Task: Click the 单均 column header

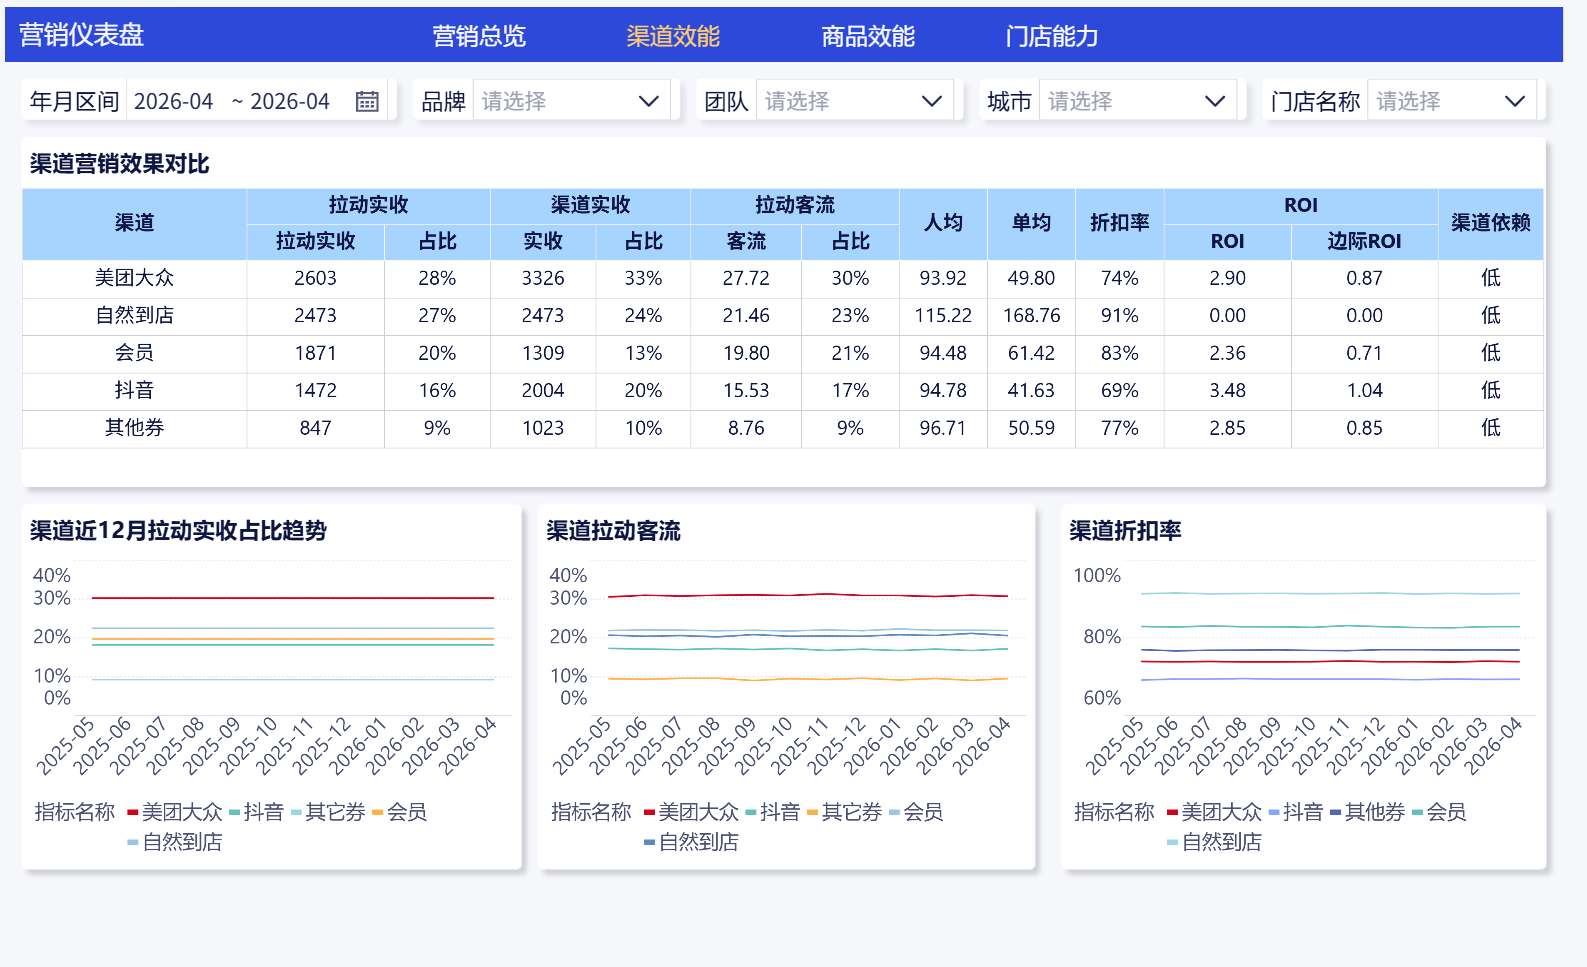Action: (1031, 223)
